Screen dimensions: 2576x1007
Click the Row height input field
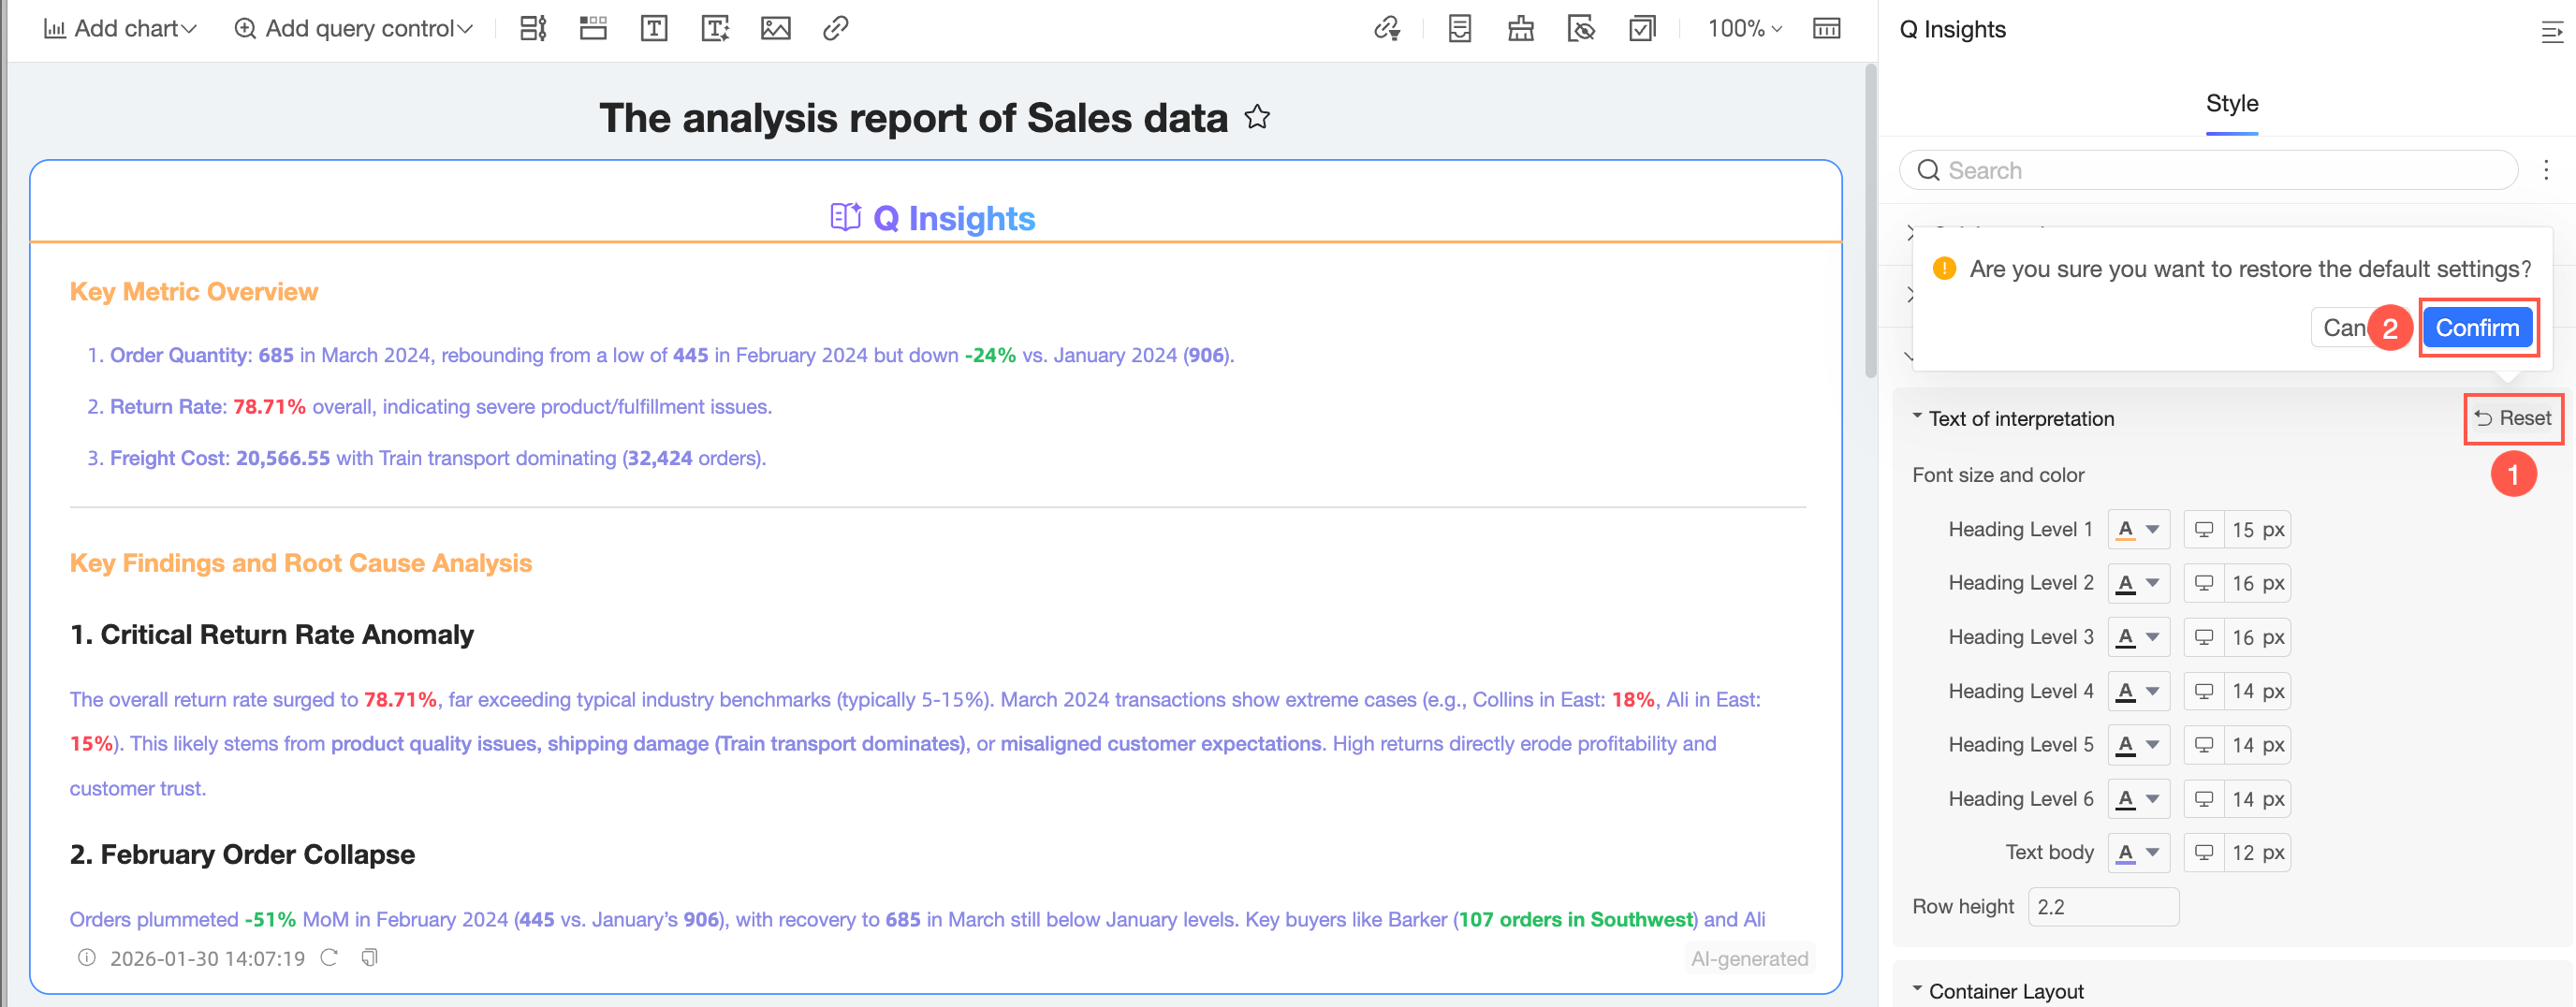coord(2102,907)
